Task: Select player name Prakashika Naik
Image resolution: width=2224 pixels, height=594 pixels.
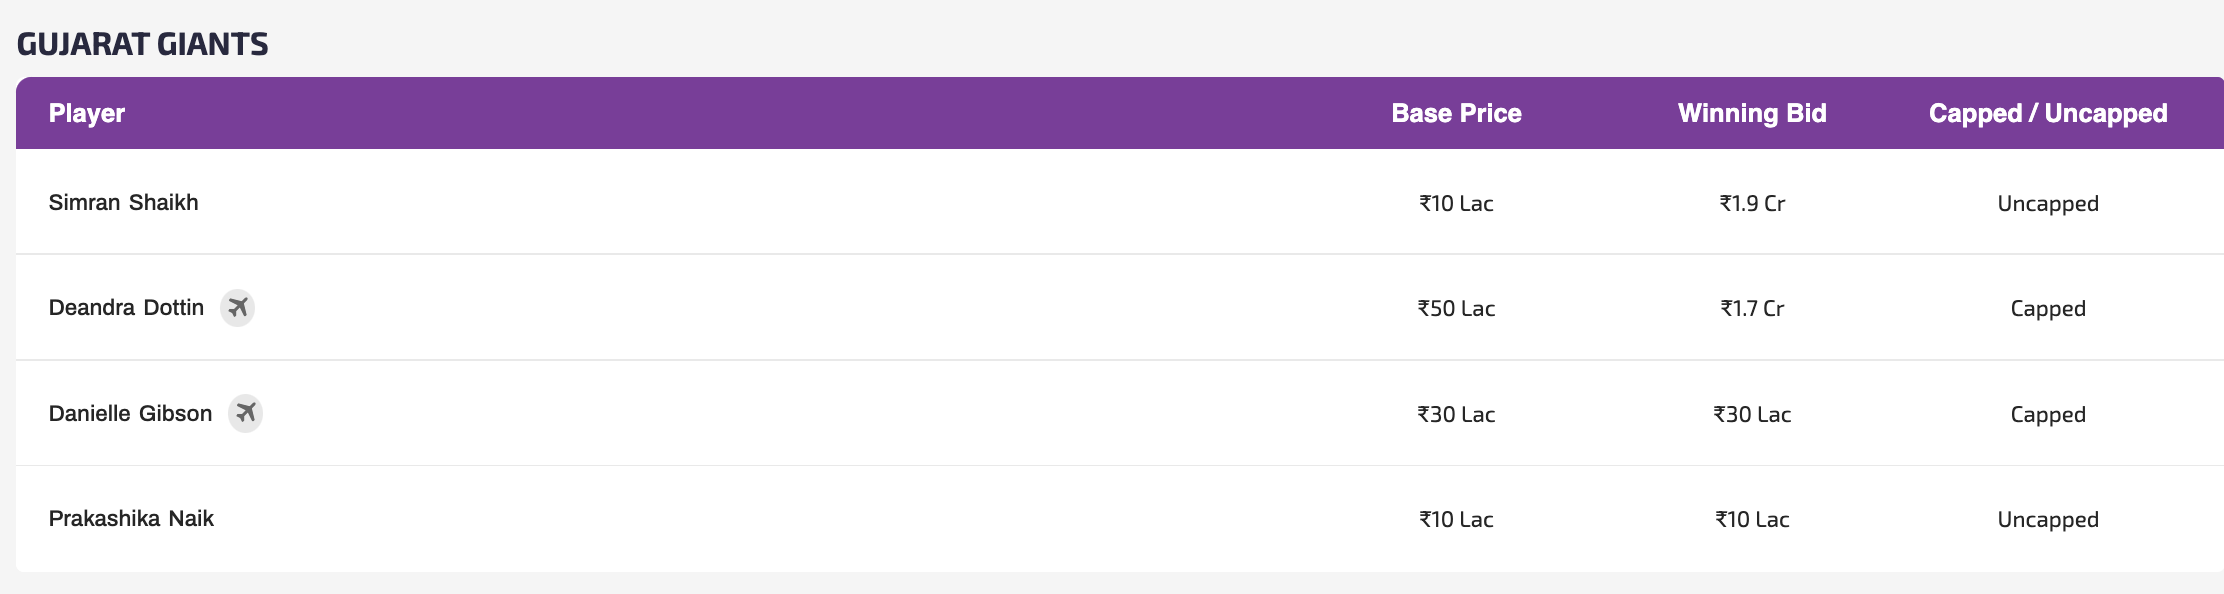Action: tap(131, 519)
